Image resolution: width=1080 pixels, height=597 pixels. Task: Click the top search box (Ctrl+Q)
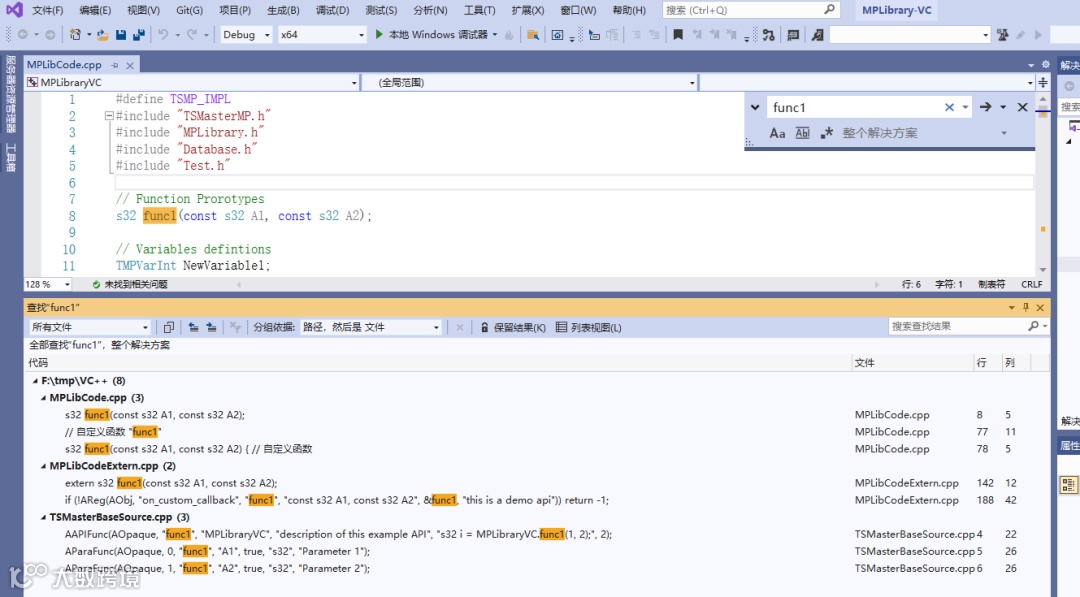[751, 10]
